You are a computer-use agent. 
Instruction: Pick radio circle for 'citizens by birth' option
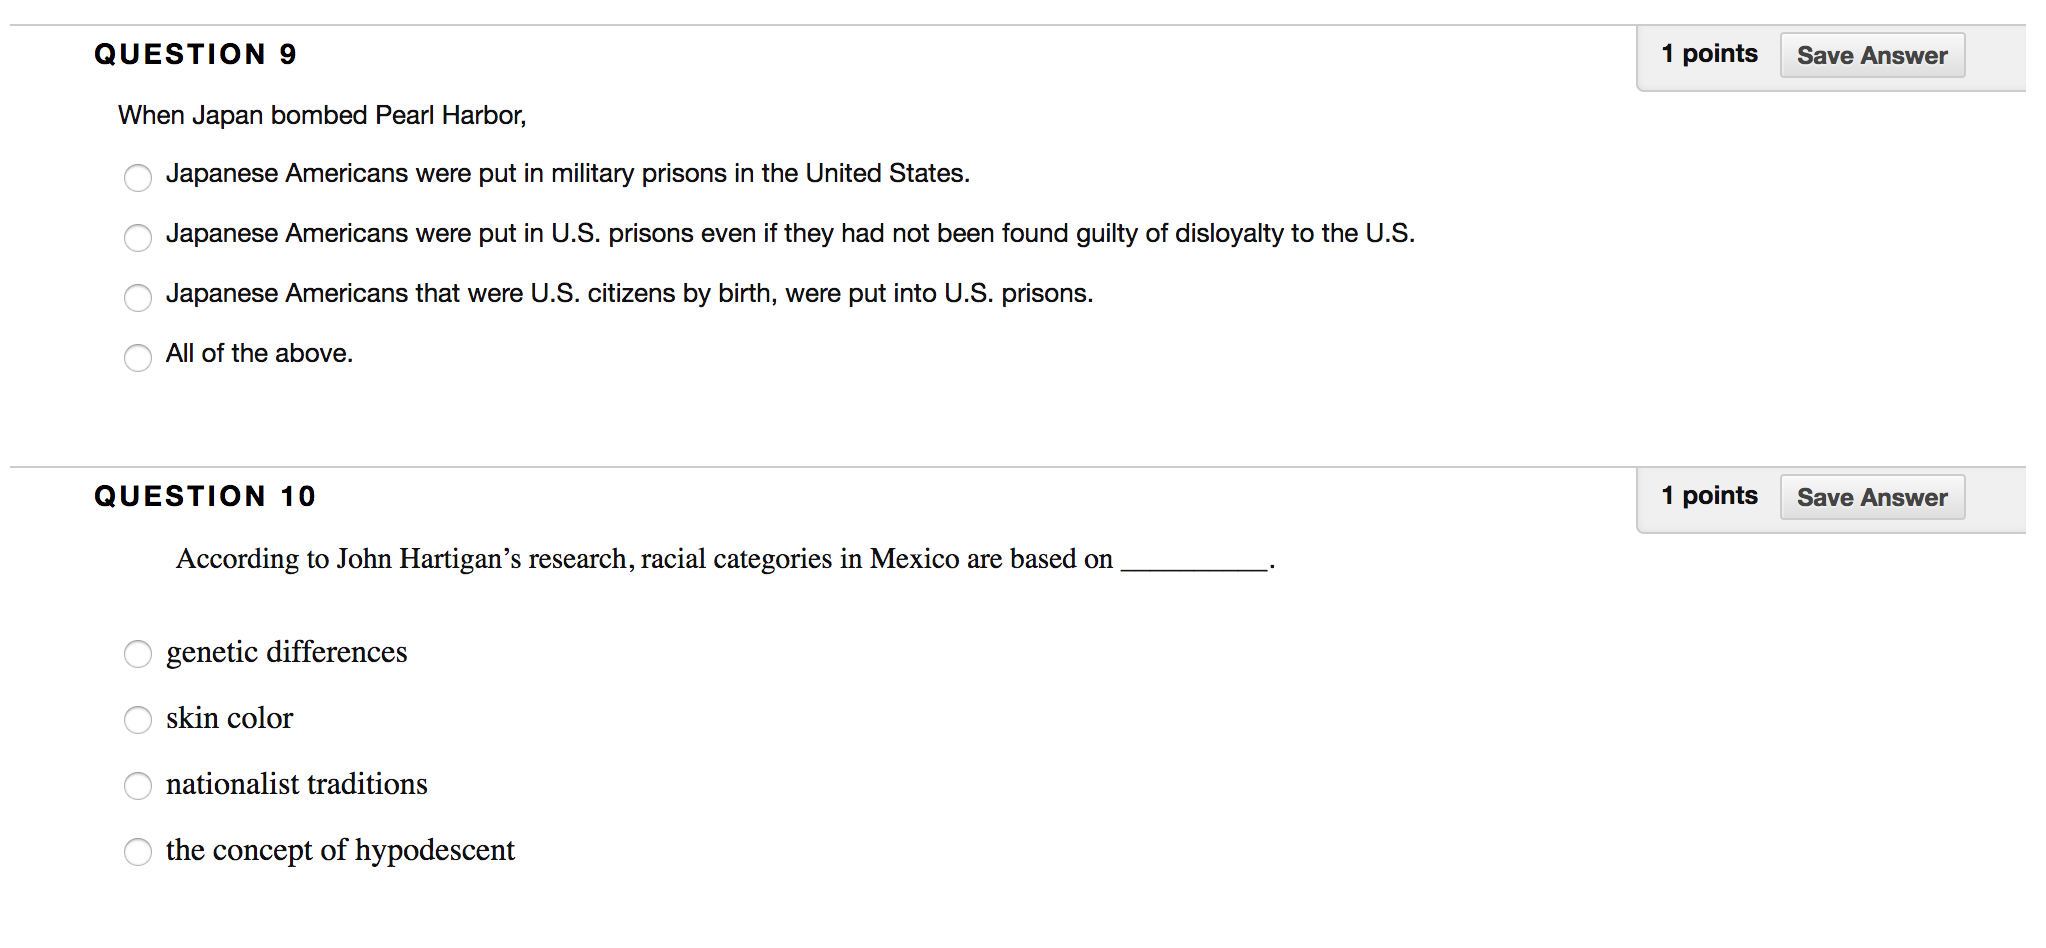tap(138, 298)
